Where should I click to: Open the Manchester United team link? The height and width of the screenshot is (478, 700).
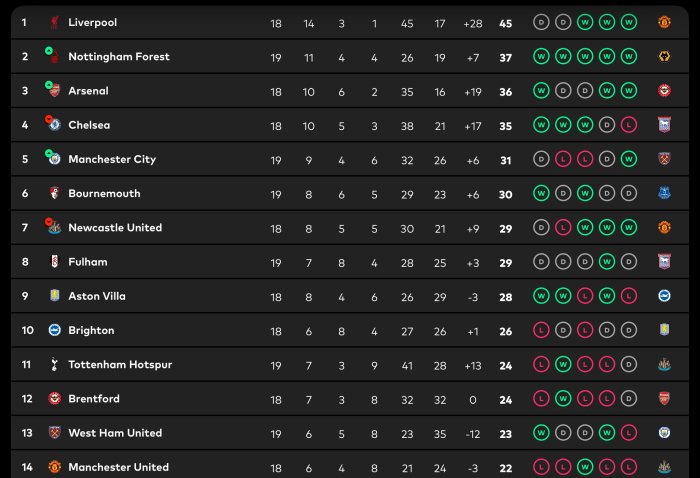click(x=119, y=467)
